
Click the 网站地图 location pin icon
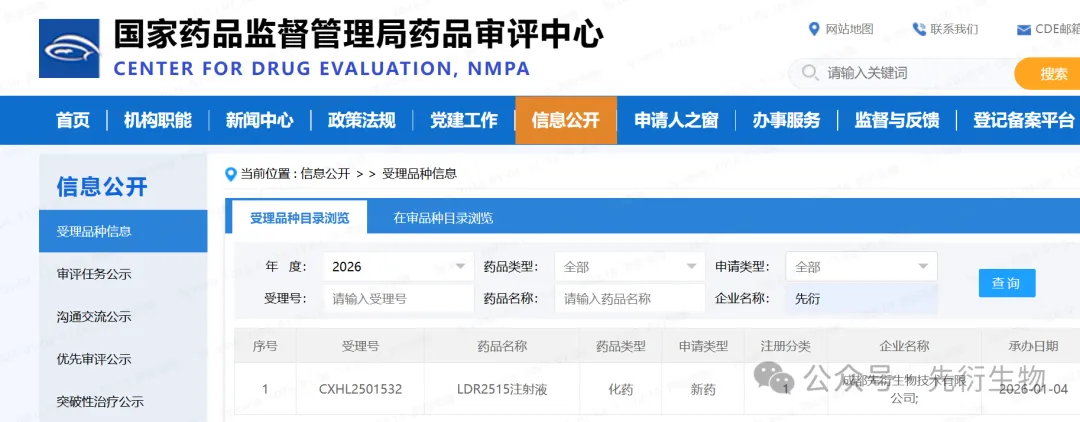pos(814,29)
